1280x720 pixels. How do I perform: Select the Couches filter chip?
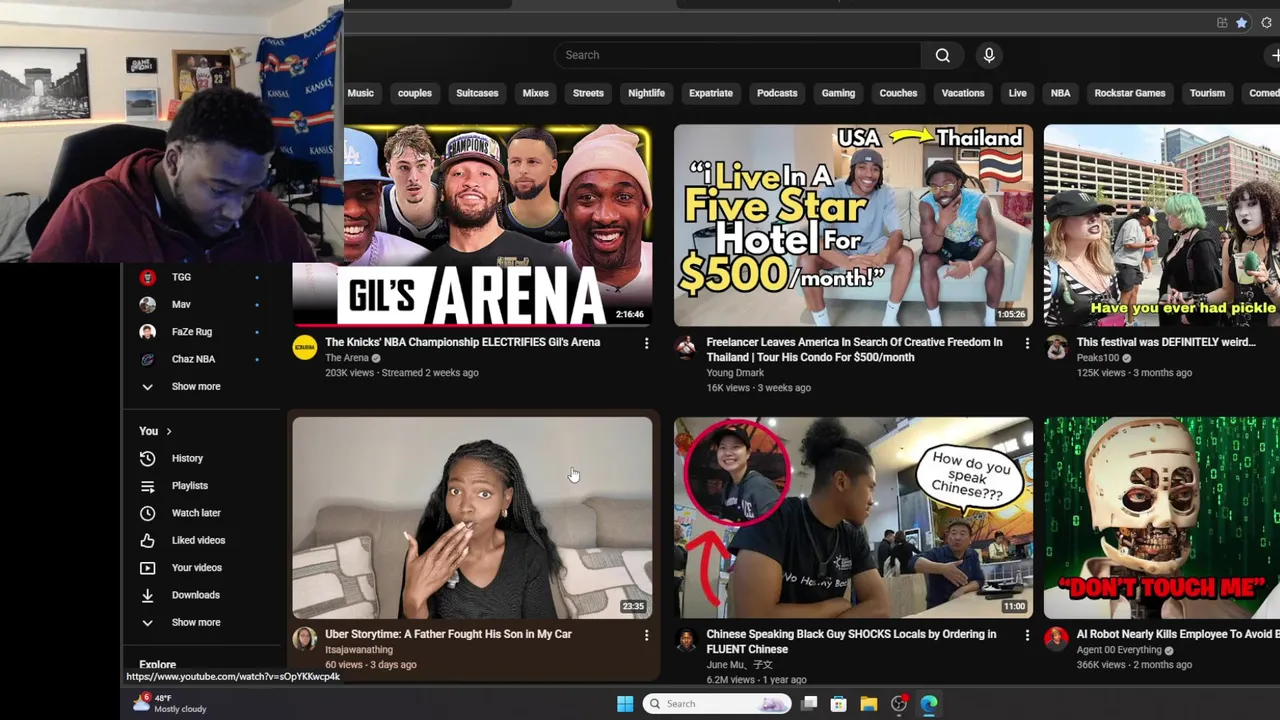(x=898, y=93)
